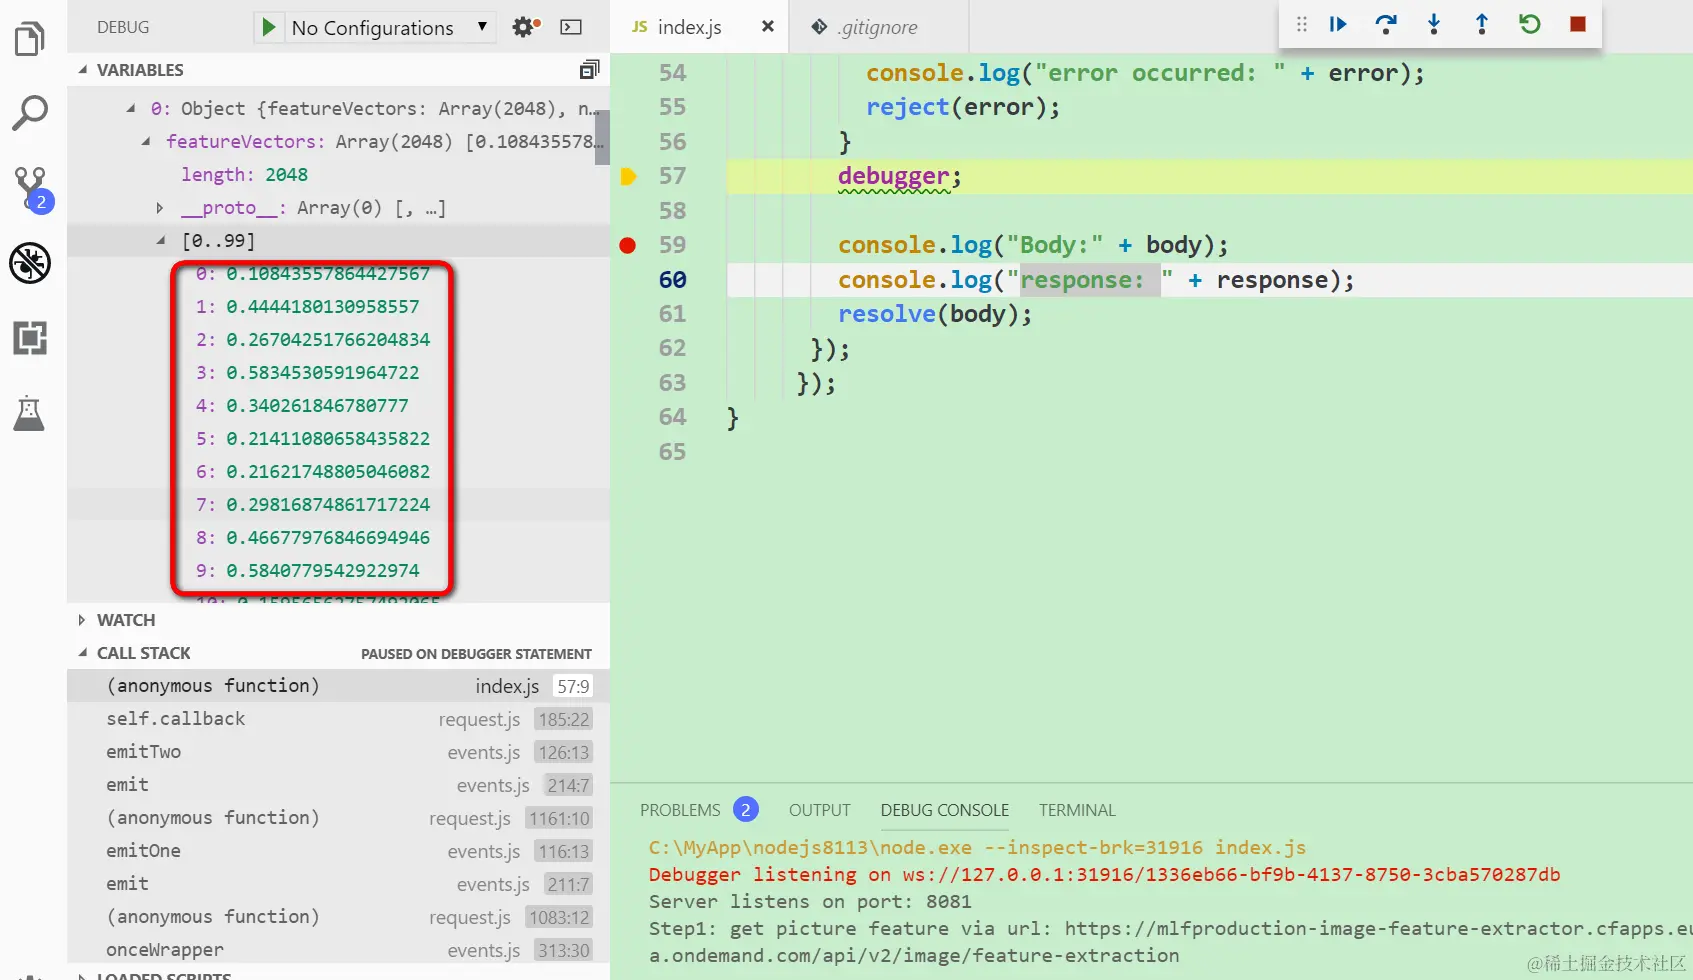Click the Debugger listening ws:// console line
This screenshot has width=1693, height=980.
[1104, 875]
